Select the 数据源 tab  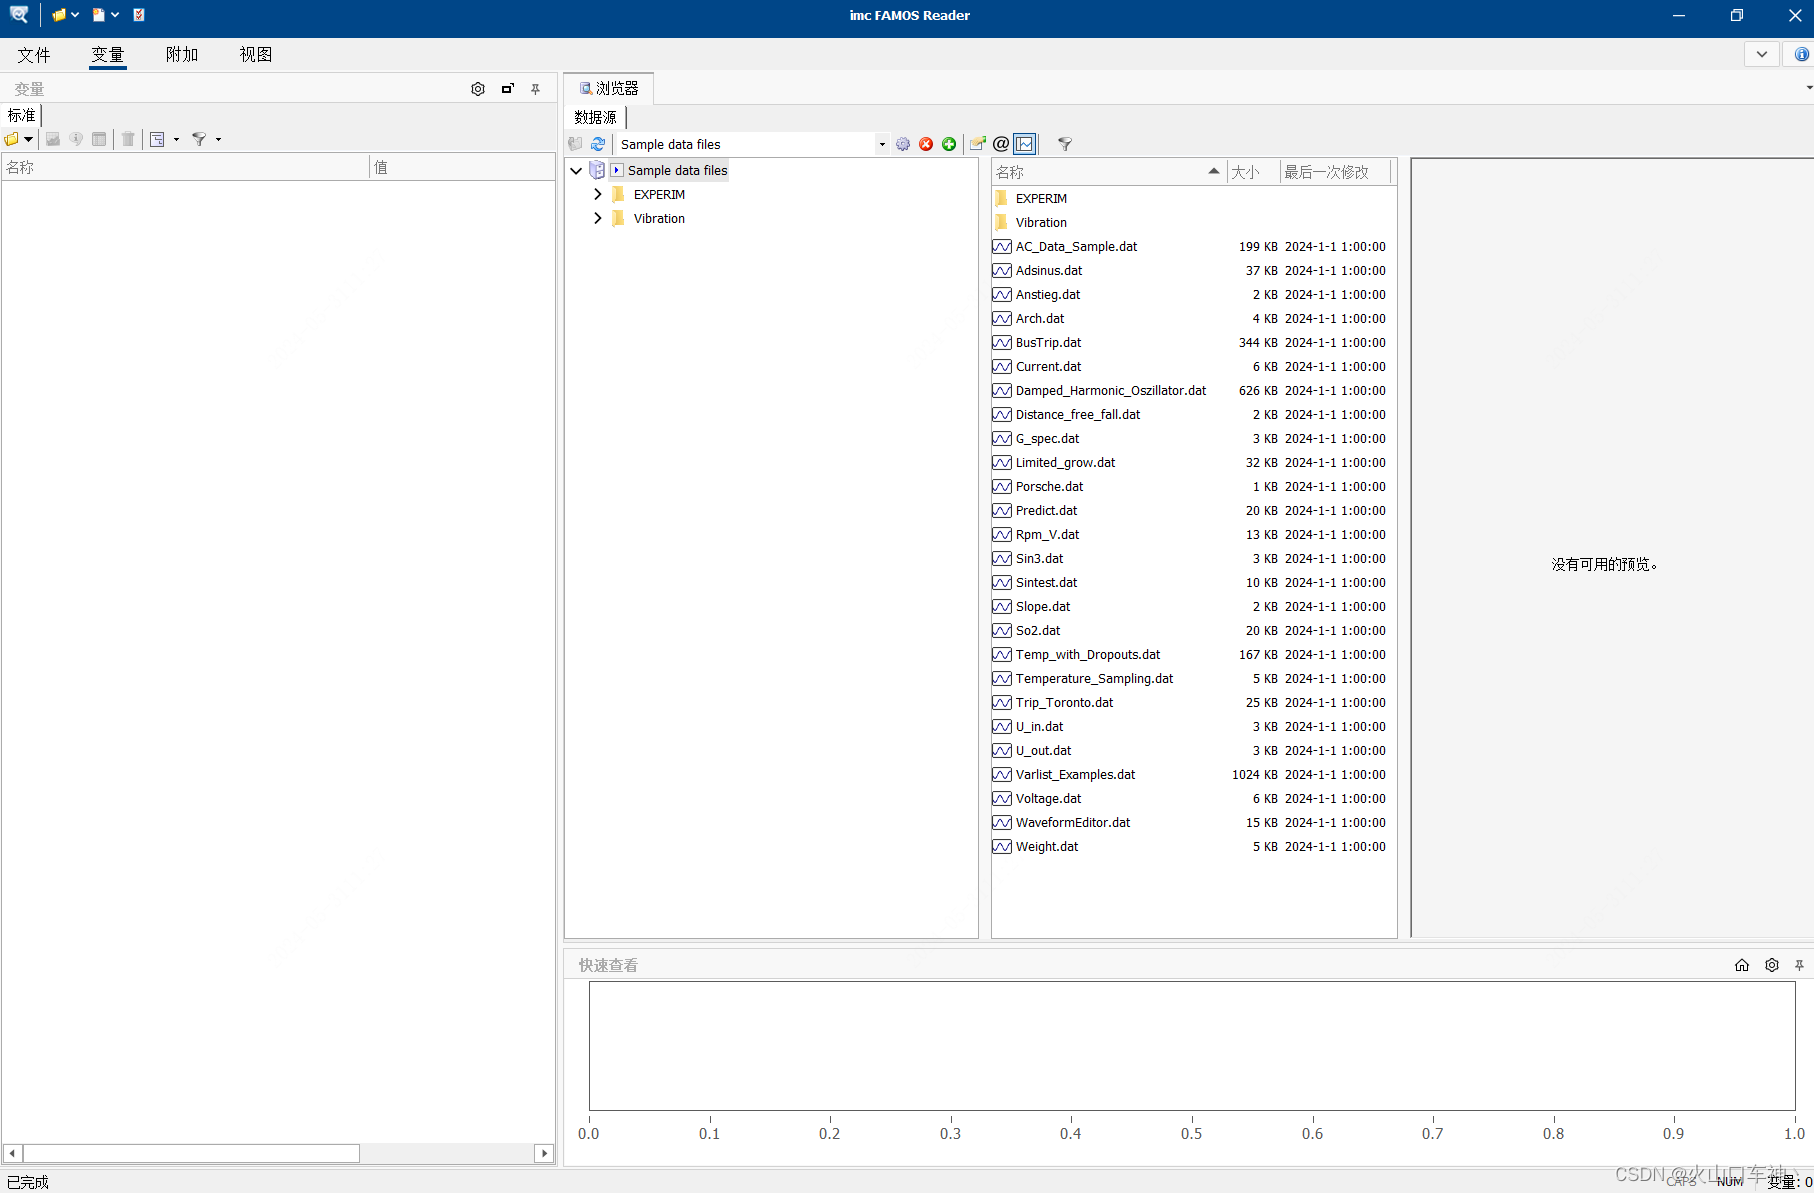(596, 117)
